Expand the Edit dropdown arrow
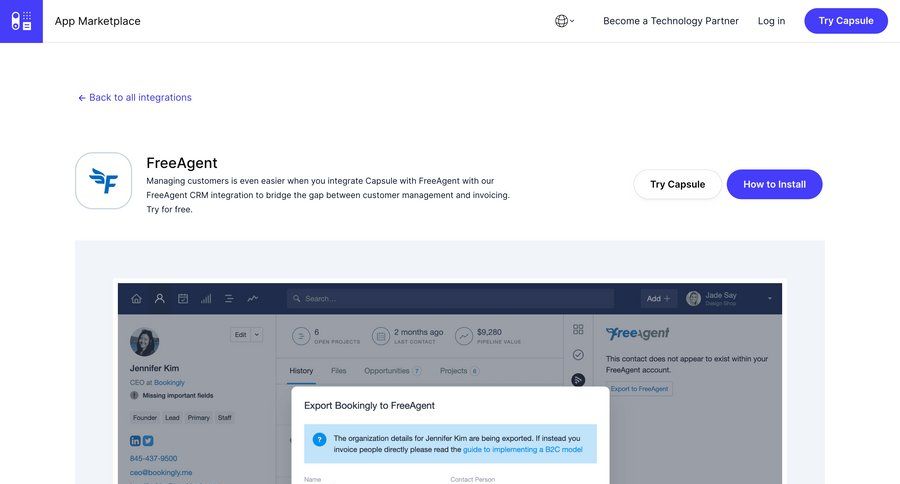 click(x=257, y=334)
